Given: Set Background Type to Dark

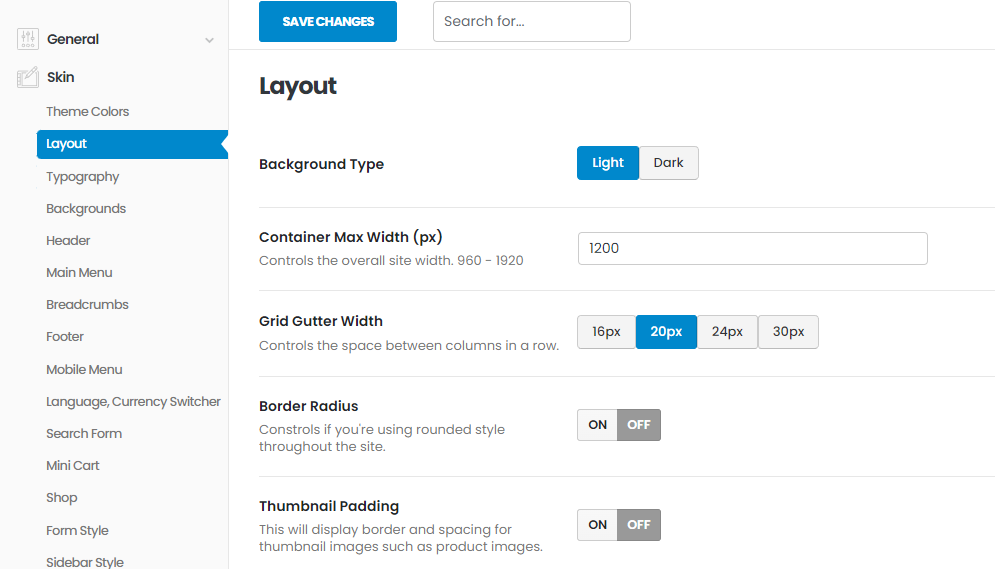Looking at the screenshot, I should (668, 163).
